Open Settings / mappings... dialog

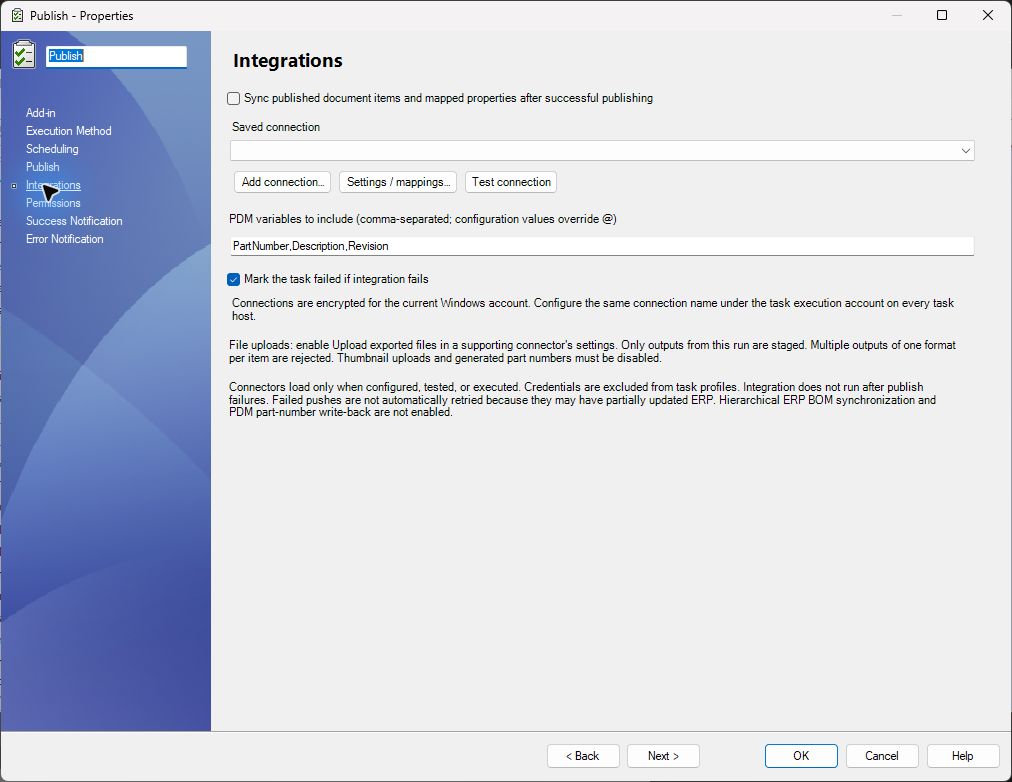pyautogui.click(x=398, y=182)
